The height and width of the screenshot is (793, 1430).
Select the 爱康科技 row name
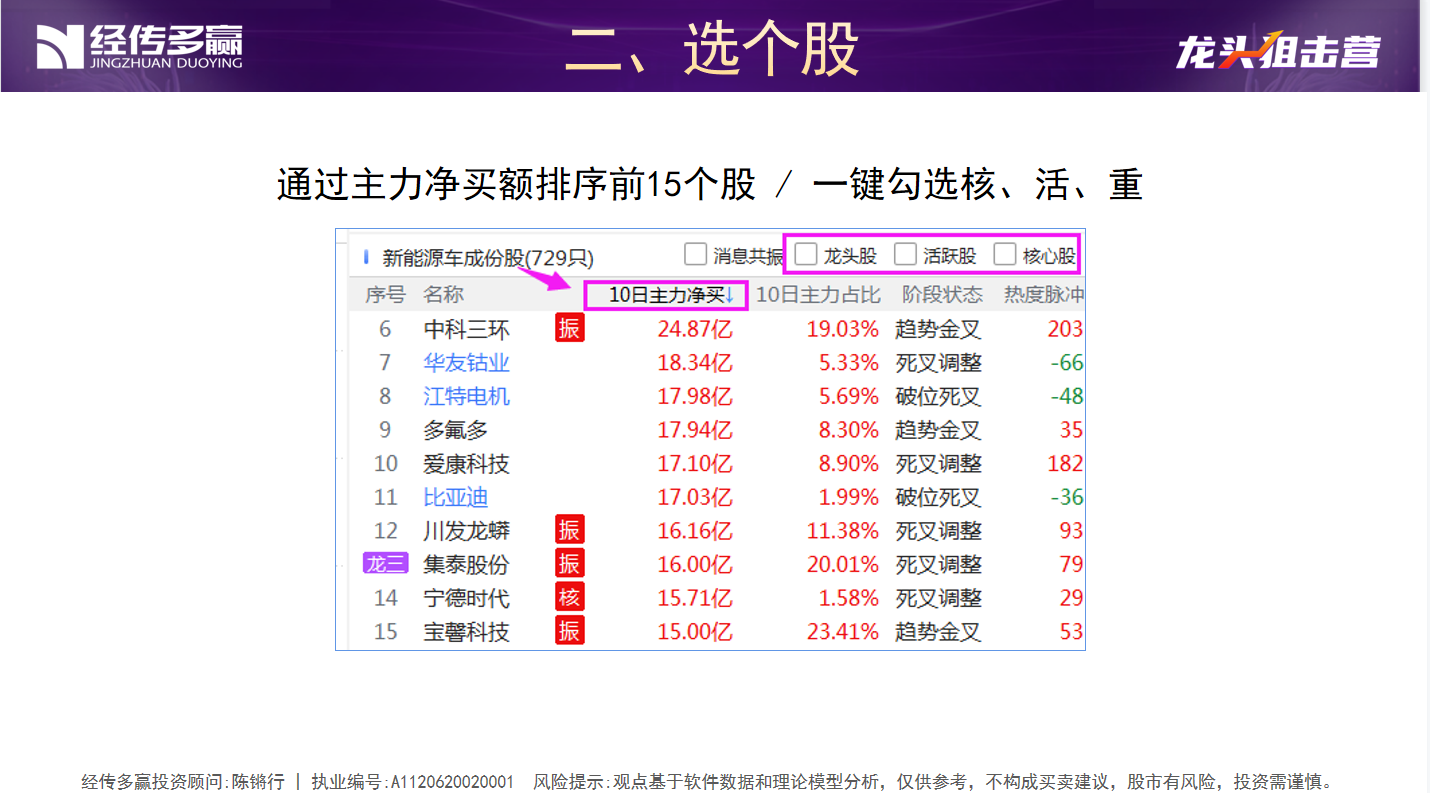pyautogui.click(x=466, y=464)
